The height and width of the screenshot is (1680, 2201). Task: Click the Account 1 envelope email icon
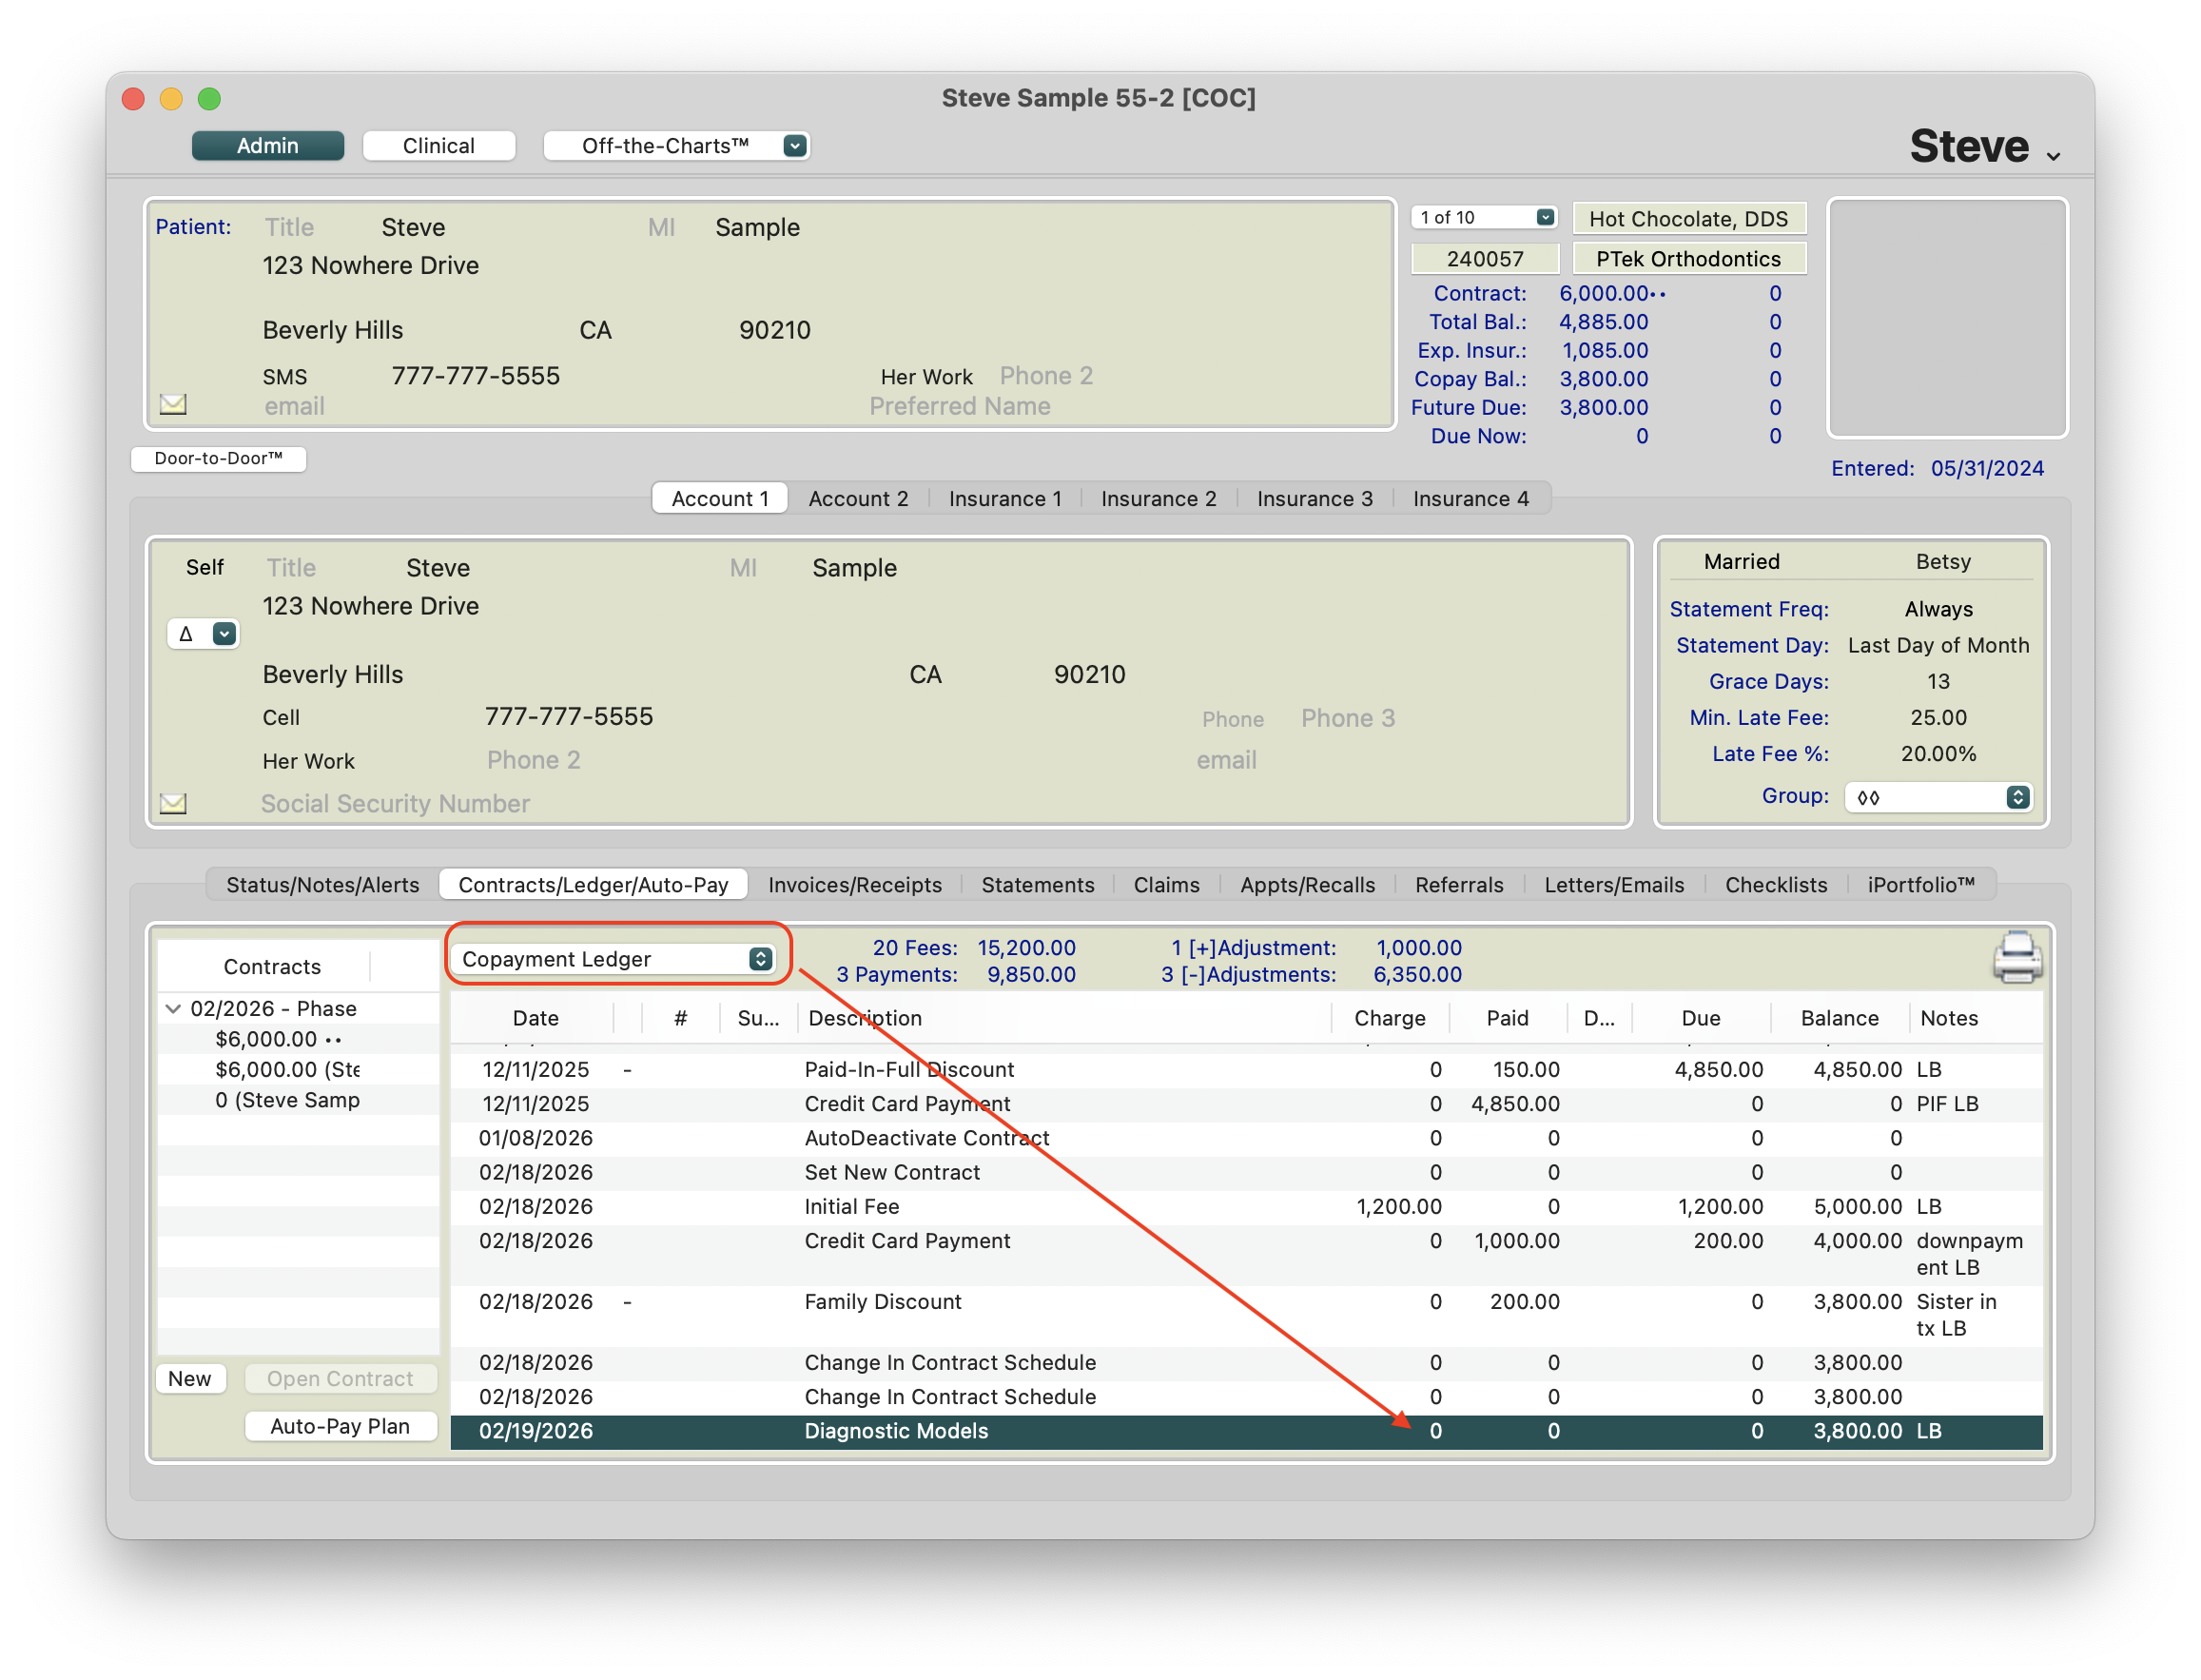click(x=173, y=803)
